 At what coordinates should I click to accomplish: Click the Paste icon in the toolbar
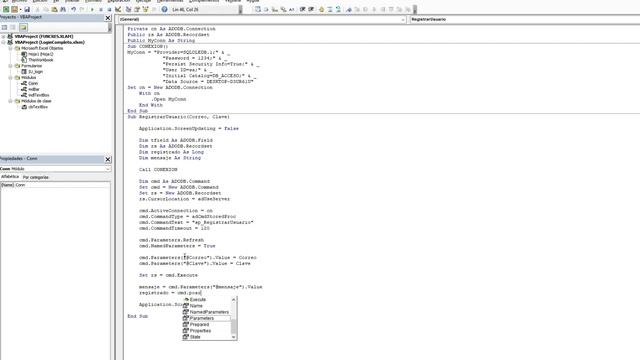coord(54,9)
